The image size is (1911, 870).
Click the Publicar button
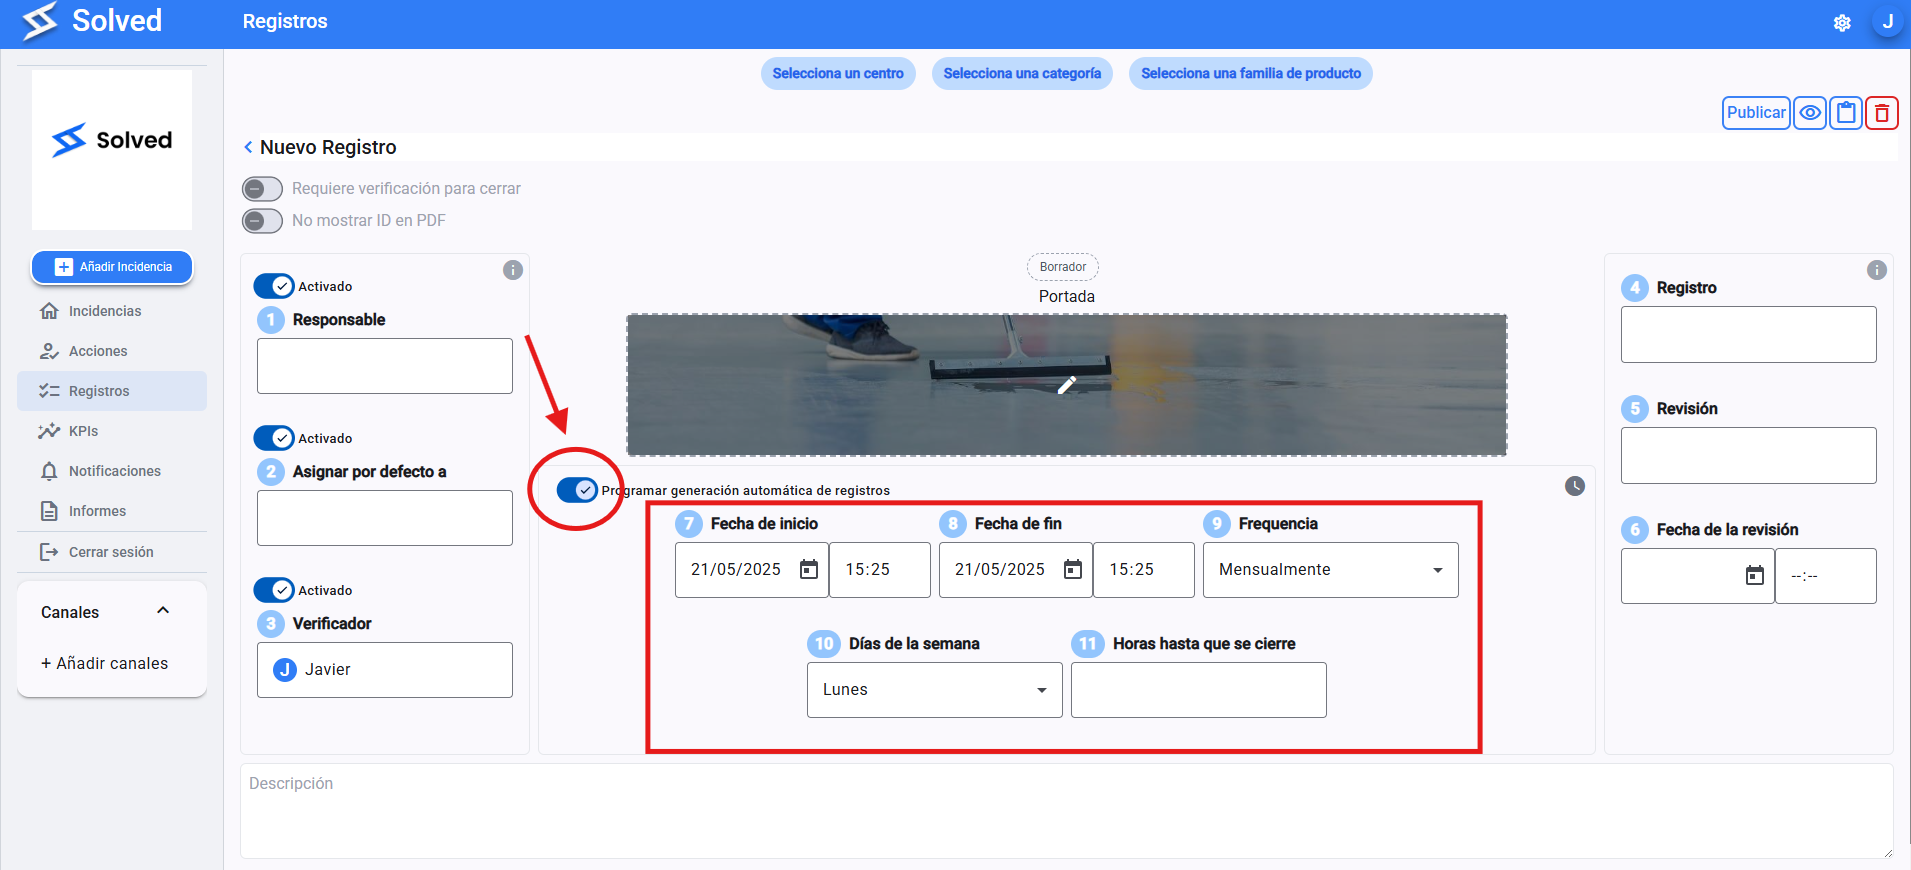[x=1756, y=113]
